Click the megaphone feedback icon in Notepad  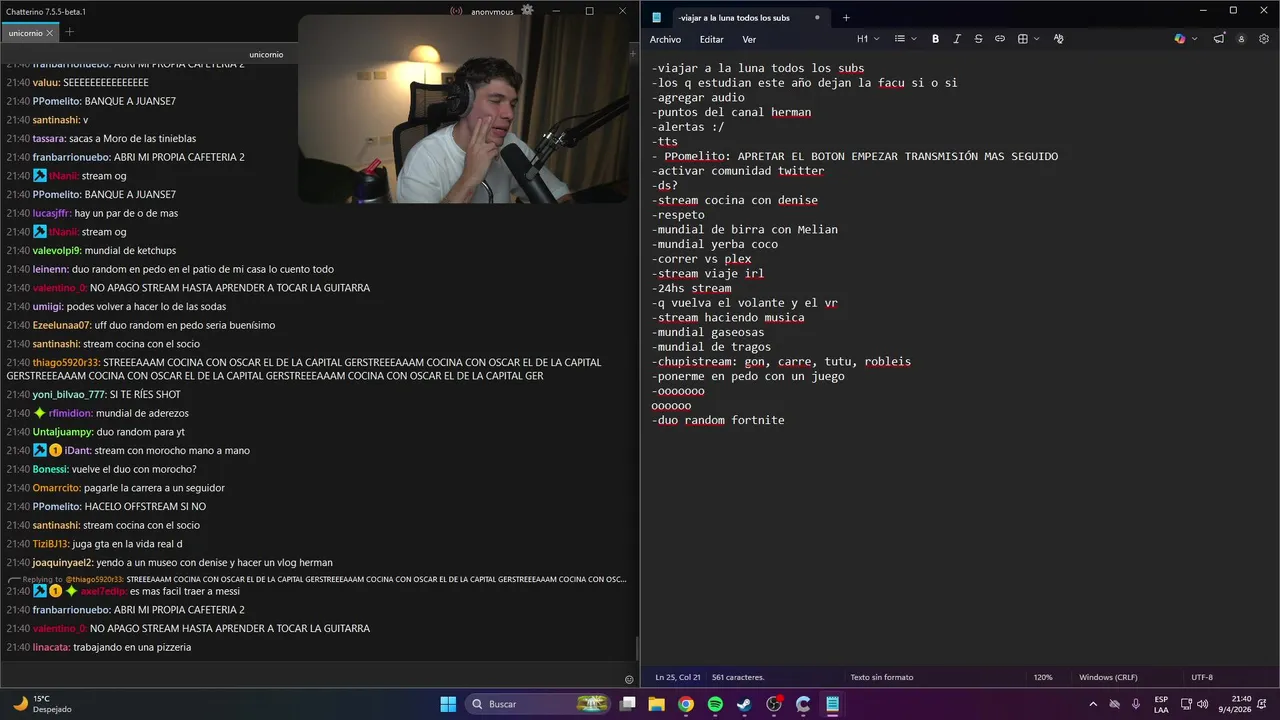[x=1219, y=39]
